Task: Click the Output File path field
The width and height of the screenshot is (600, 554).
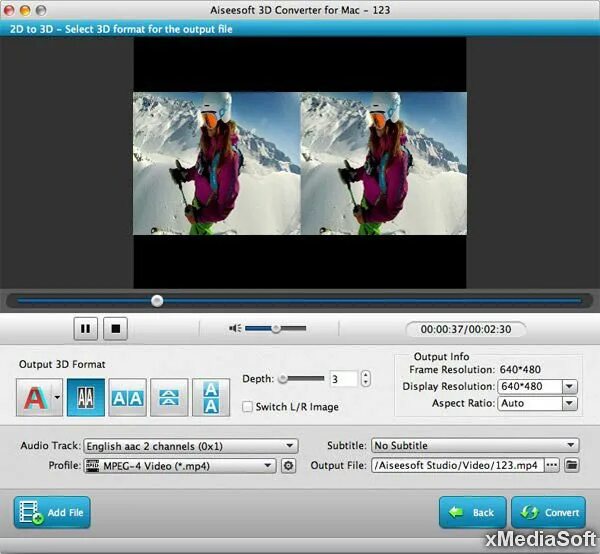Action: click(457, 466)
